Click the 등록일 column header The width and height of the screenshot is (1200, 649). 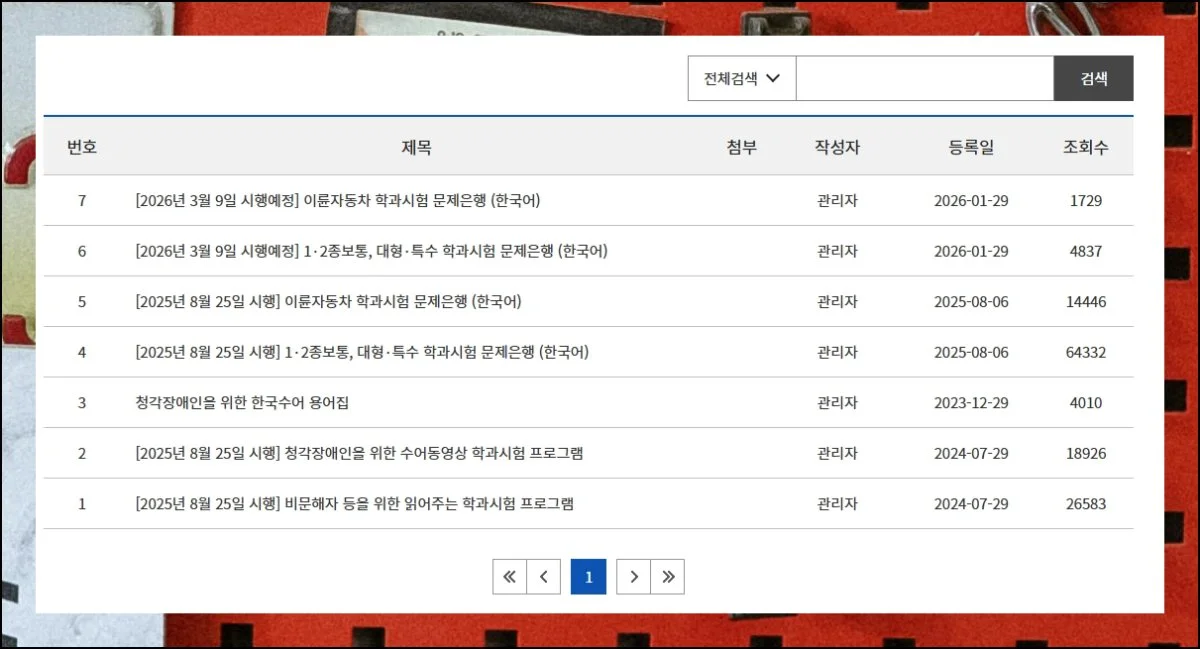[971, 147]
